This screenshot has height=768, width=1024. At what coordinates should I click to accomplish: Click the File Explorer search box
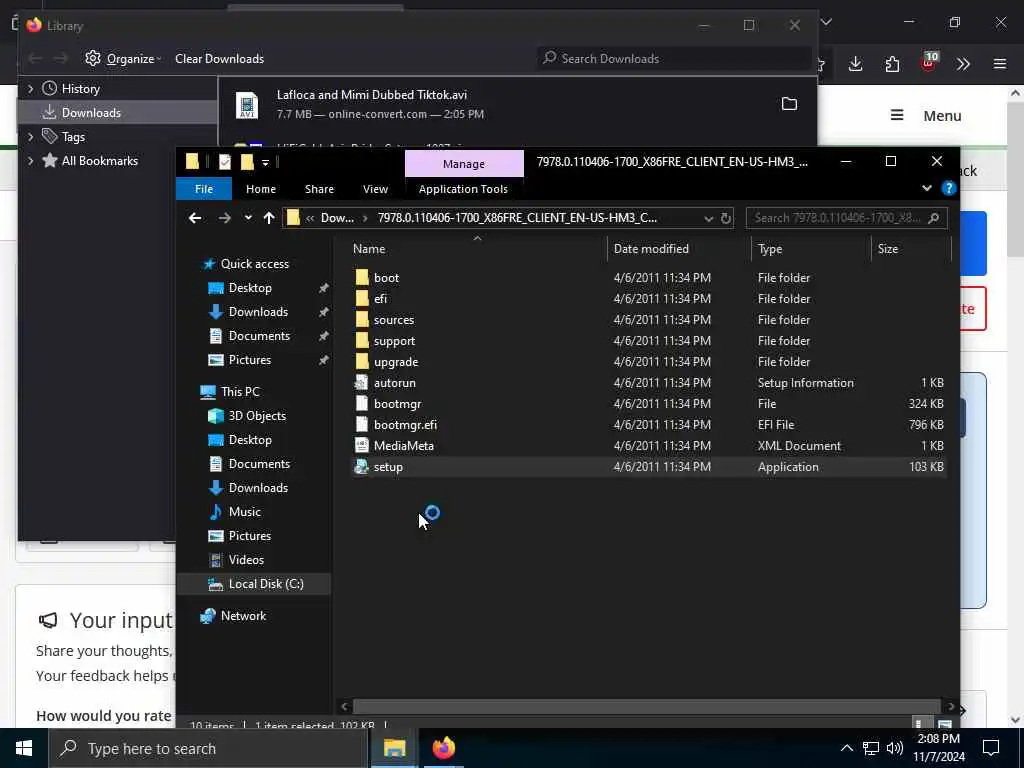click(846, 218)
